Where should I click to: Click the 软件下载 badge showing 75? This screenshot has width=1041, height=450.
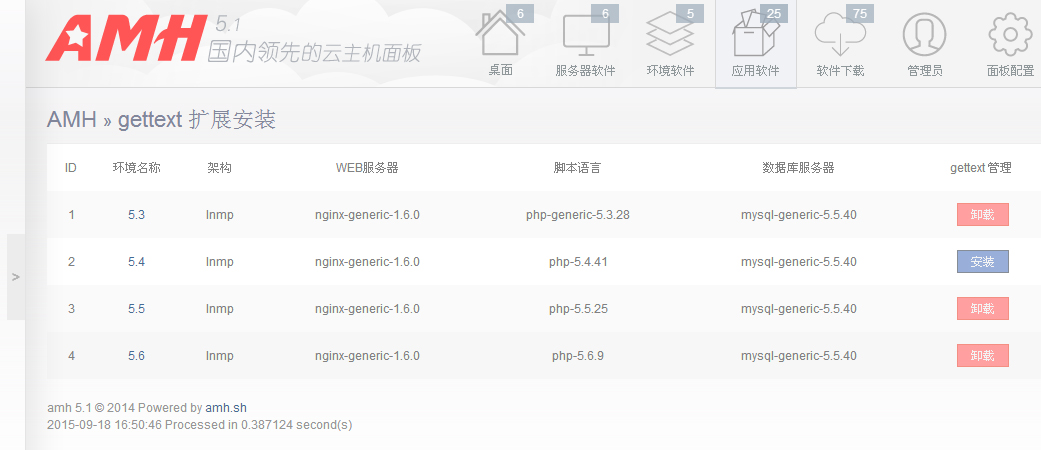858,13
